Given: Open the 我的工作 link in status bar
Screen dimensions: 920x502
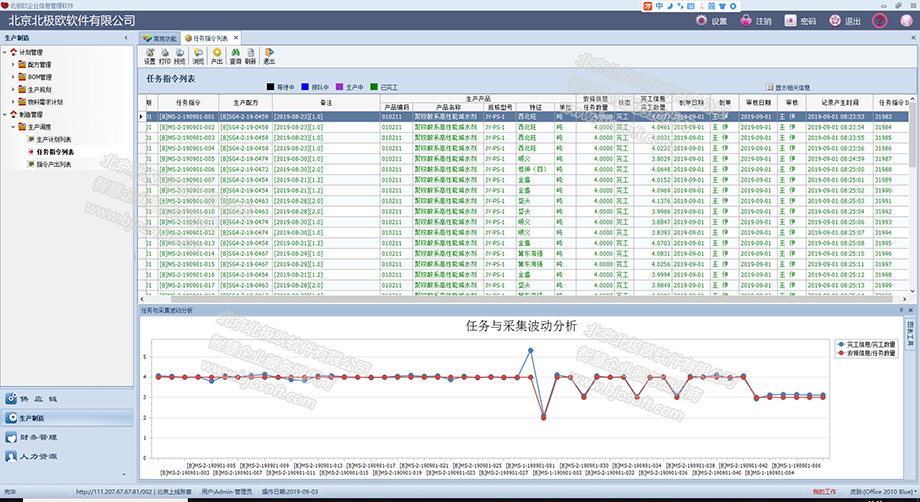Looking at the screenshot, I should click(824, 491).
